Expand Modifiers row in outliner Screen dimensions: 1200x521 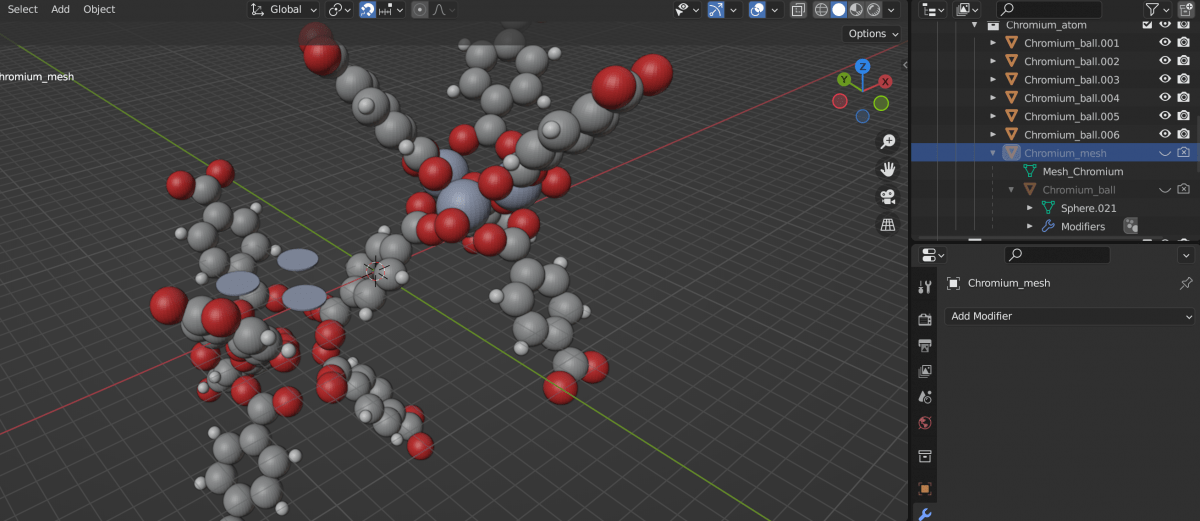coord(1029,226)
